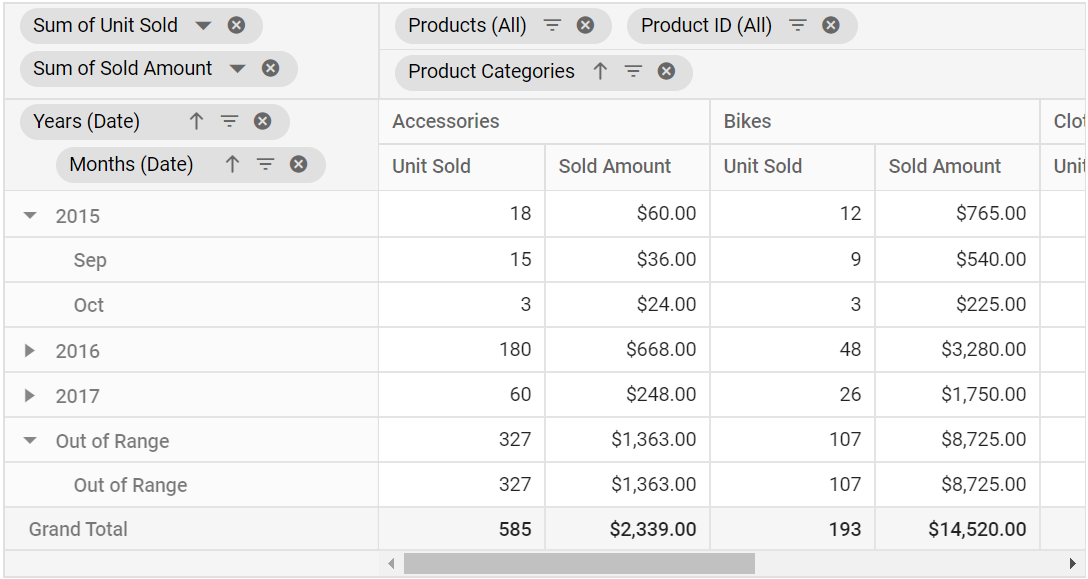The image size is (1088, 579).
Task: Click Unit Sold header under Accessories
Action: 462,167
